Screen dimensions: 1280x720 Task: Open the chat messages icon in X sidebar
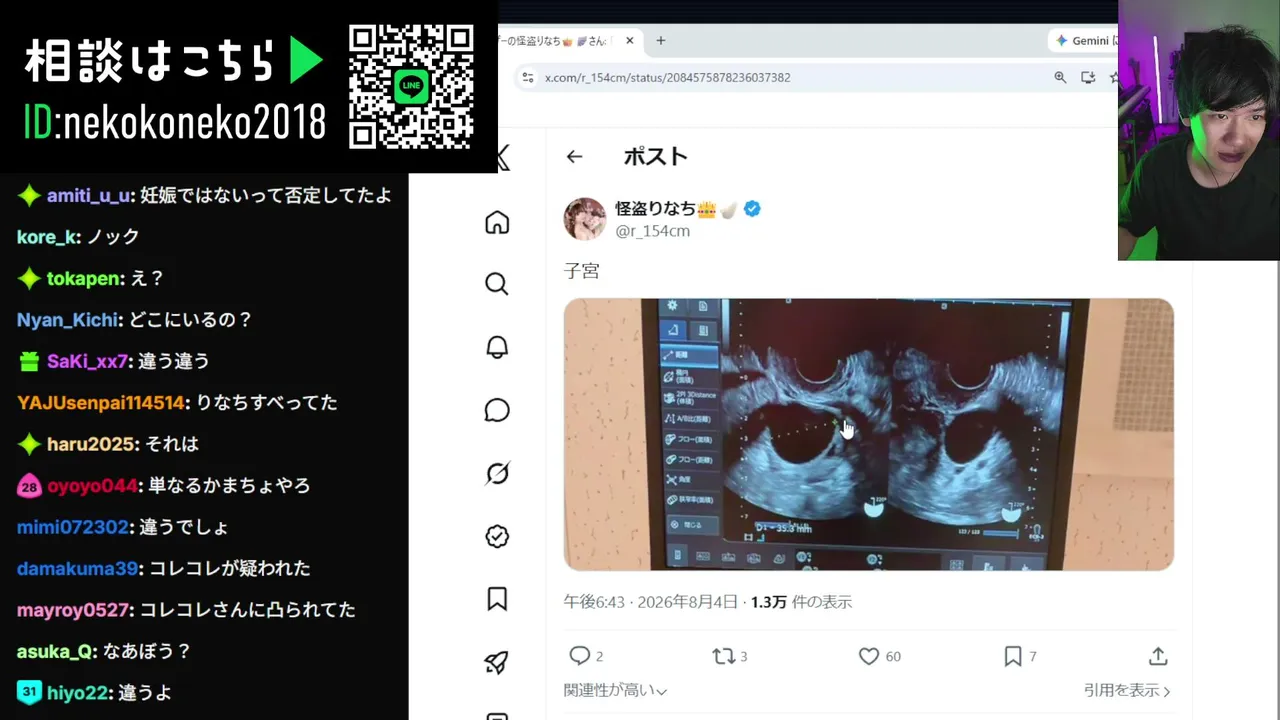497,410
